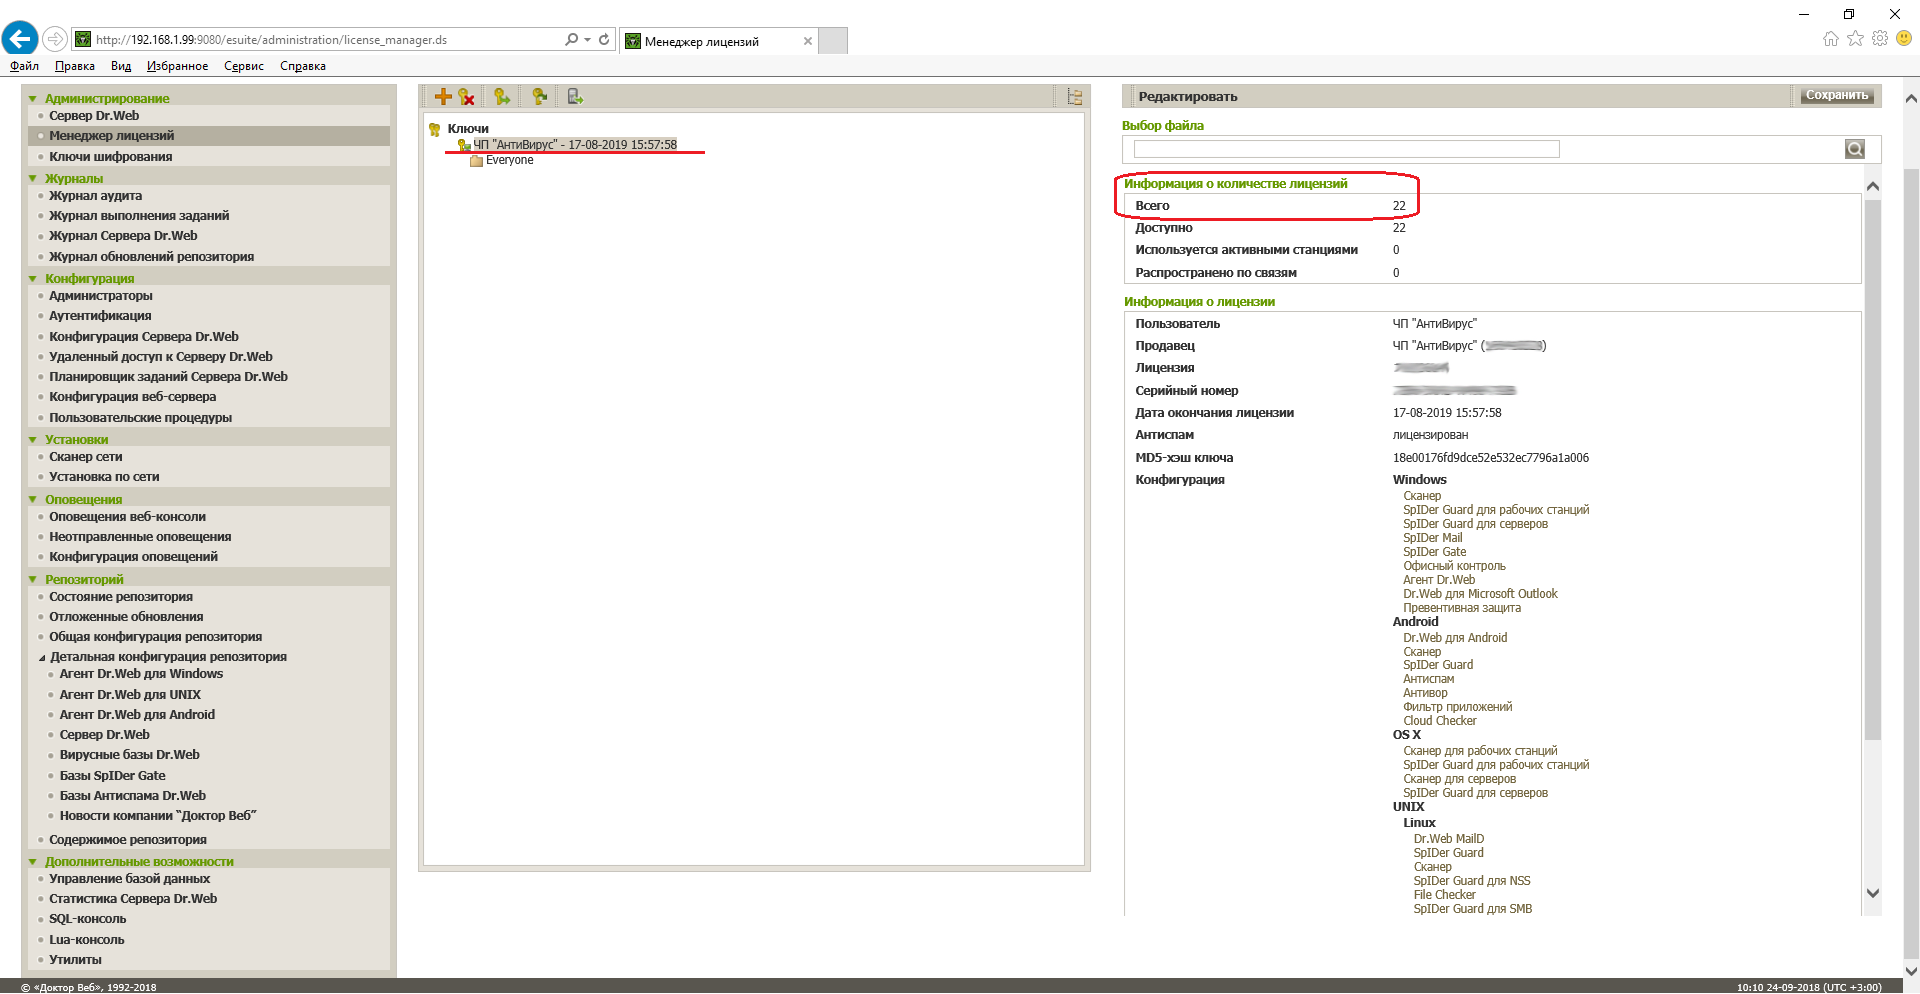Click the file selection input field

pos(1346,149)
